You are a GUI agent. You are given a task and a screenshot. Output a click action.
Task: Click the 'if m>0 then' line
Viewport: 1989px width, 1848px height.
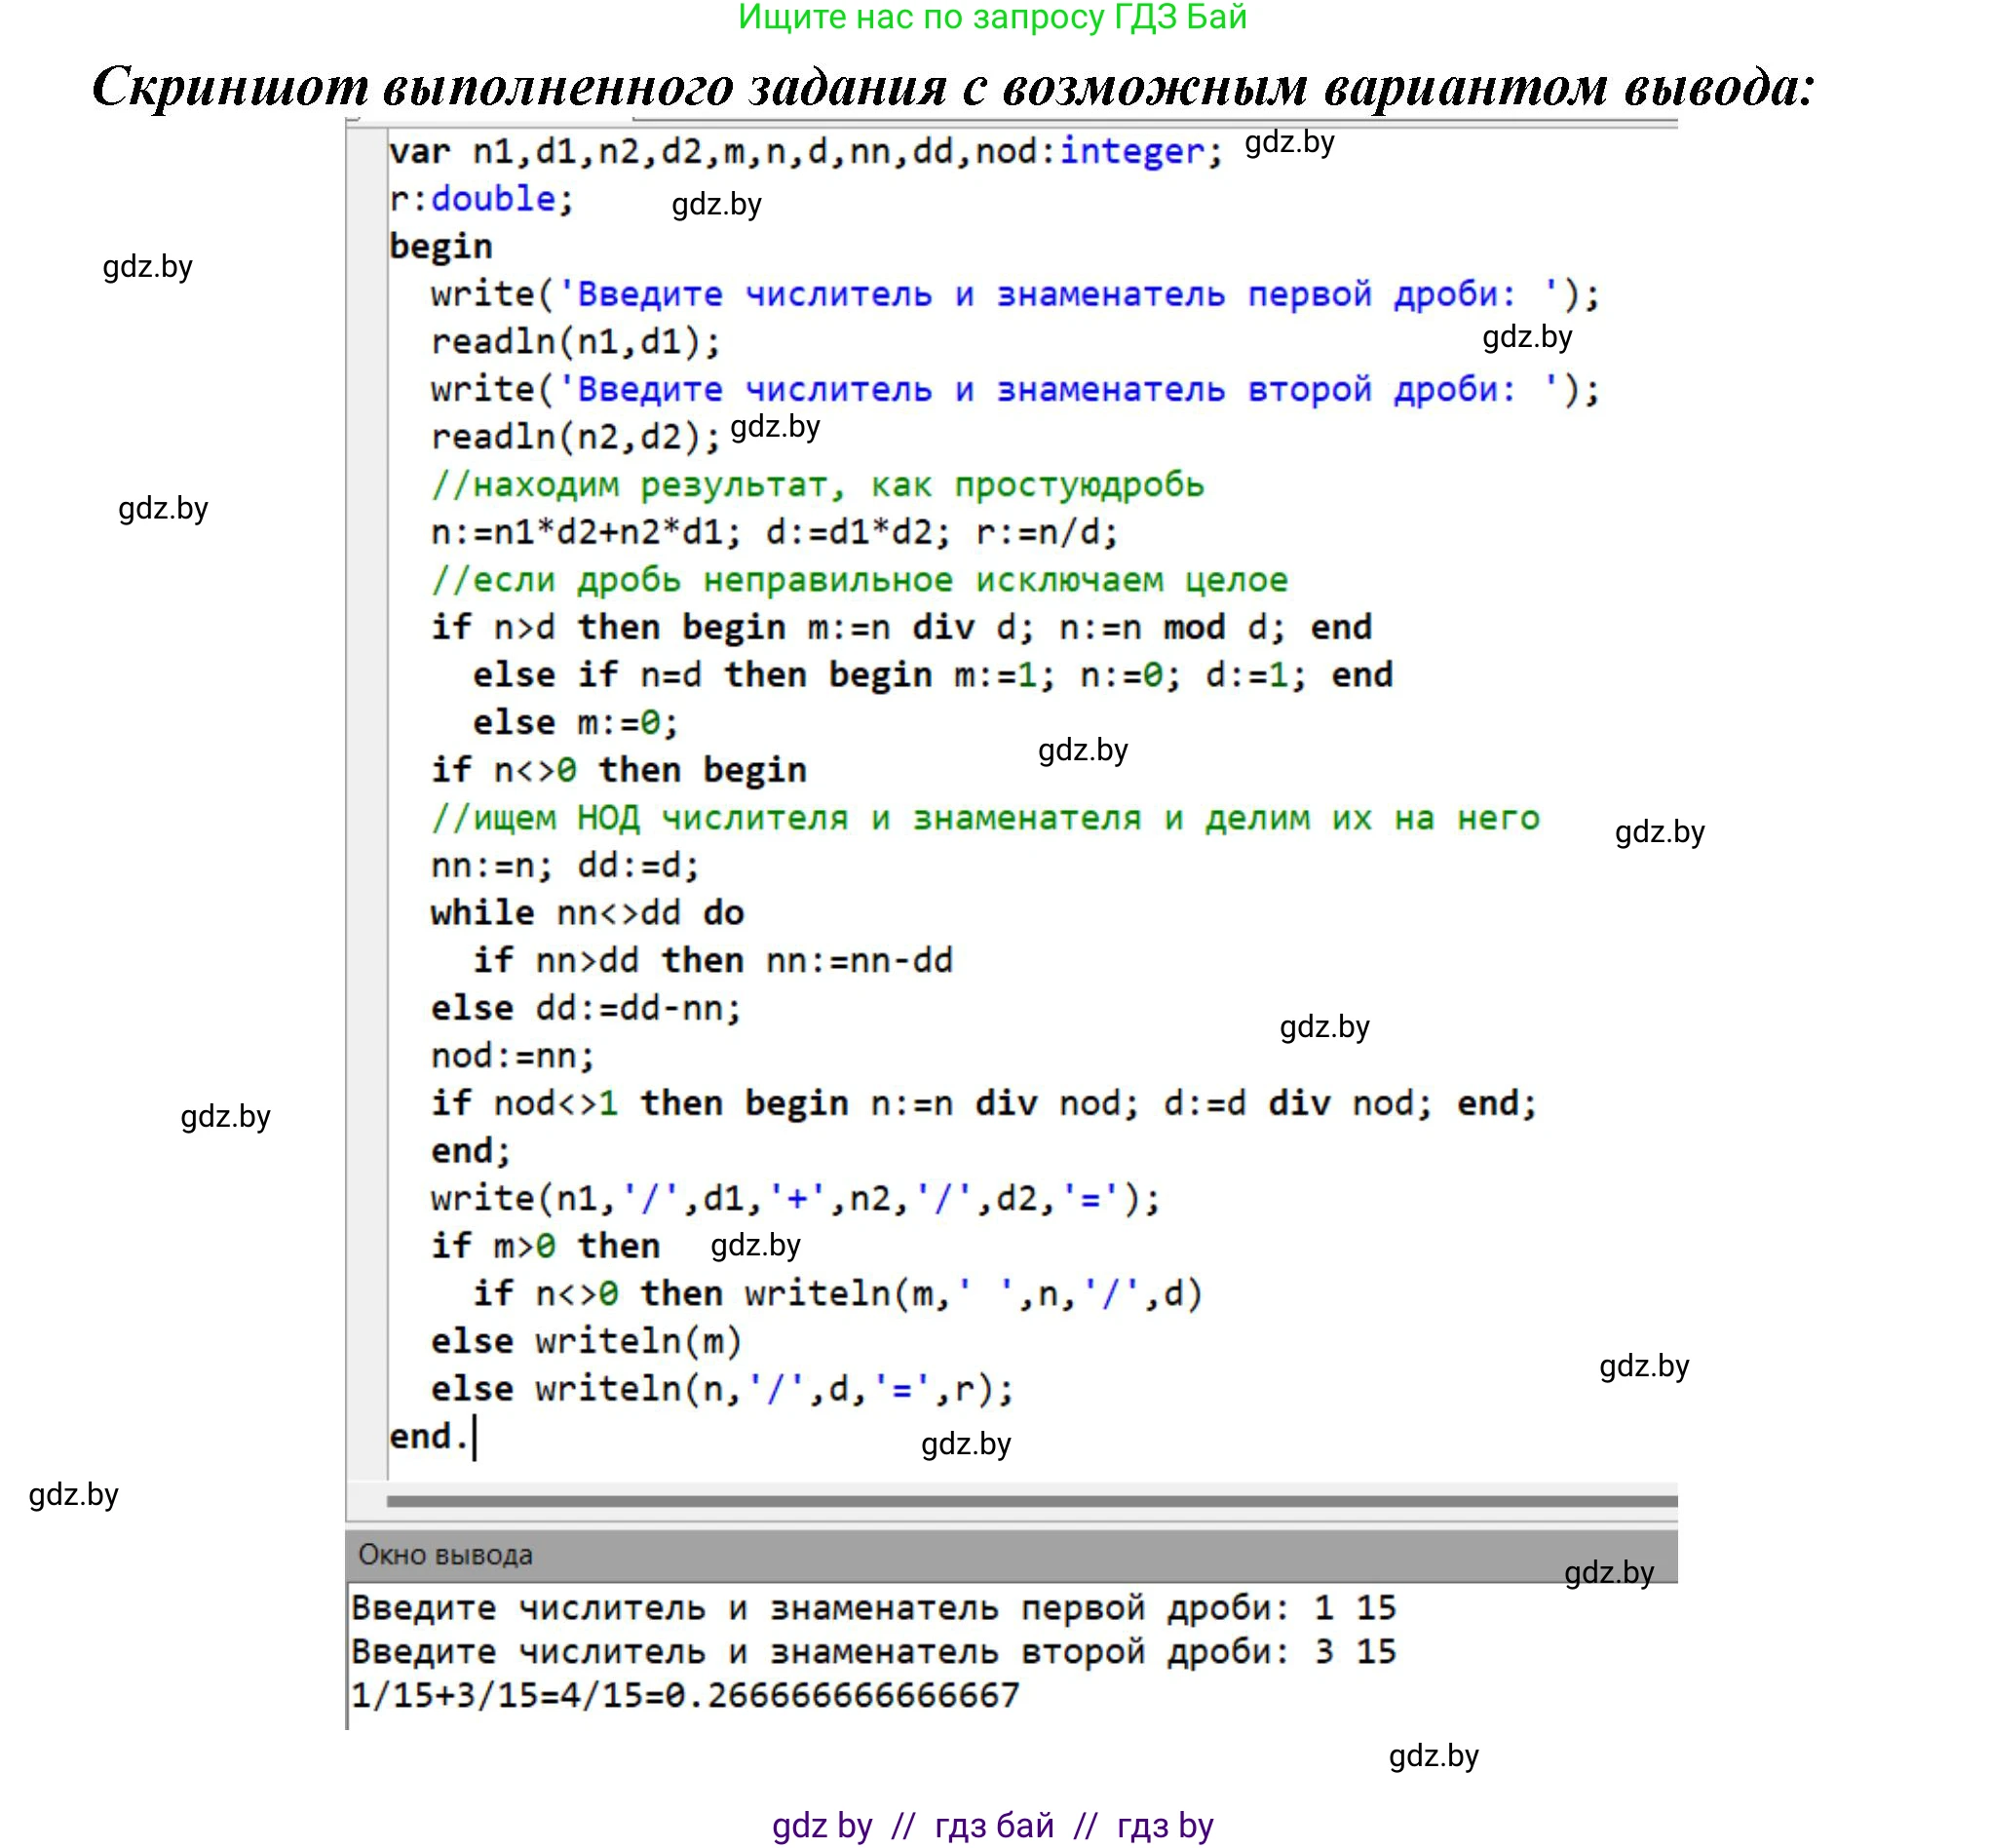point(545,1246)
